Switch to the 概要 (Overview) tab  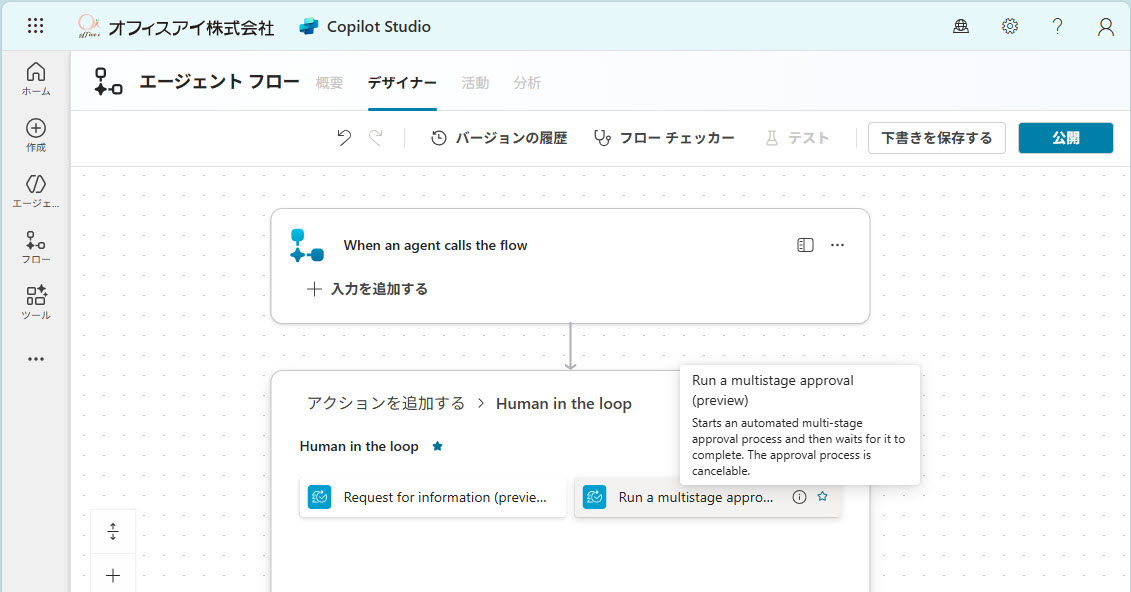coord(329,83)
